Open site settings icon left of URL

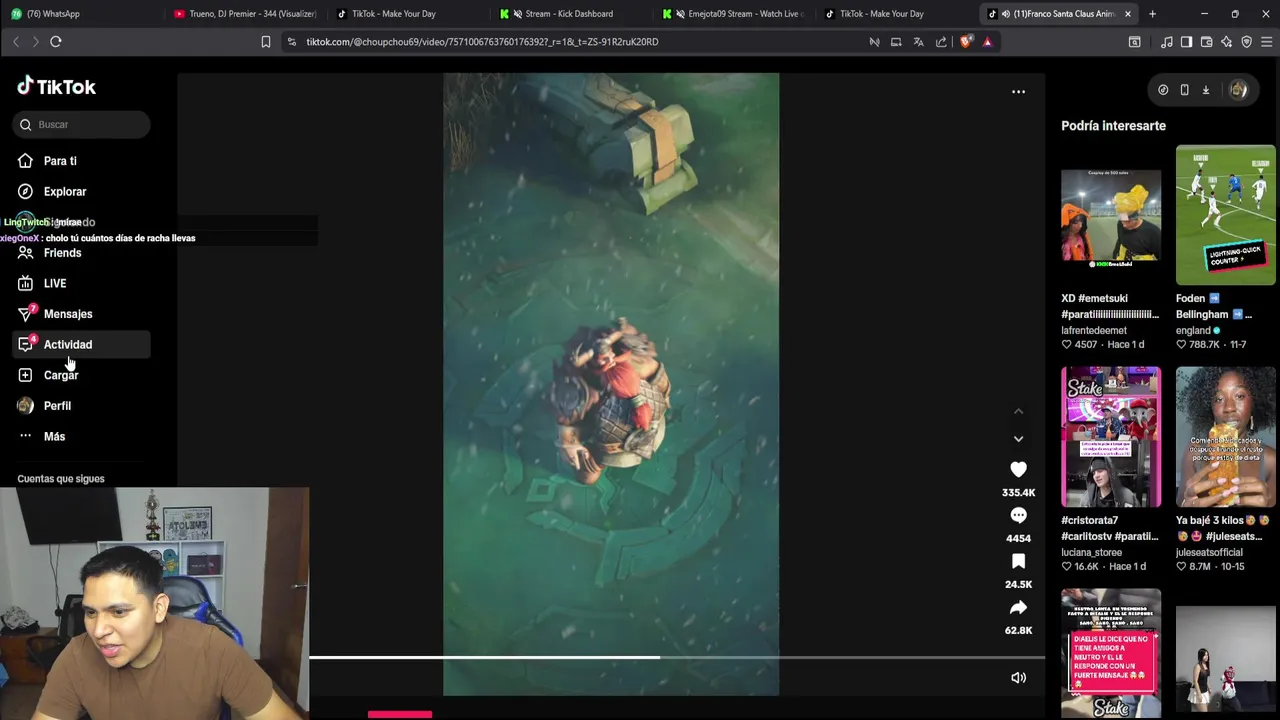[x=291, y=42]
